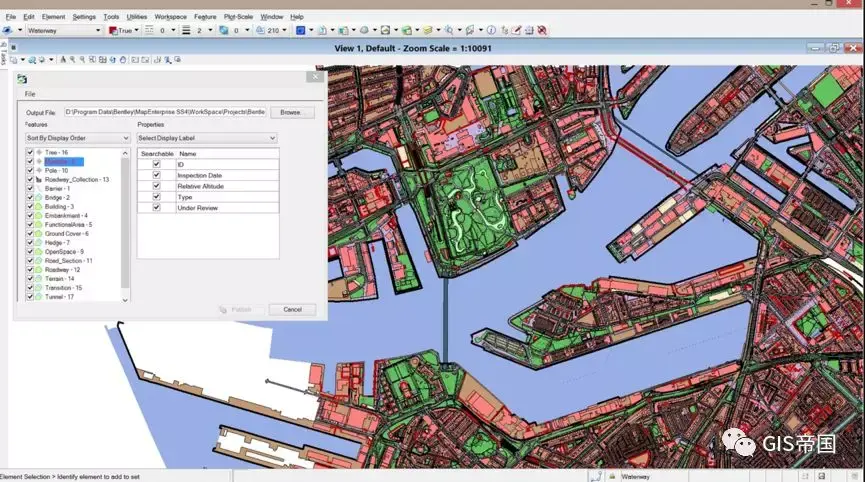Toggle Searchable checkbox for Inspection Date
The height and width of the screenshot is (482, 865).
(x=156, y=175)
